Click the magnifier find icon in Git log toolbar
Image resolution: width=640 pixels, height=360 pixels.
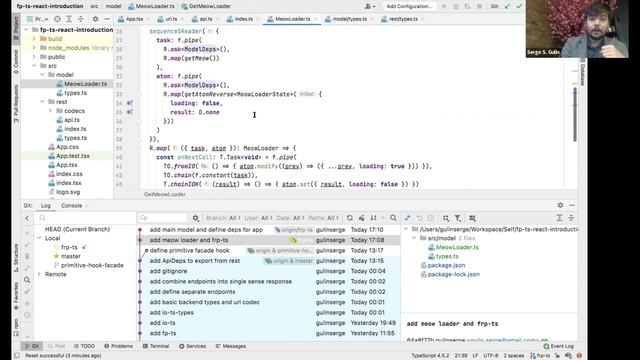393,218
